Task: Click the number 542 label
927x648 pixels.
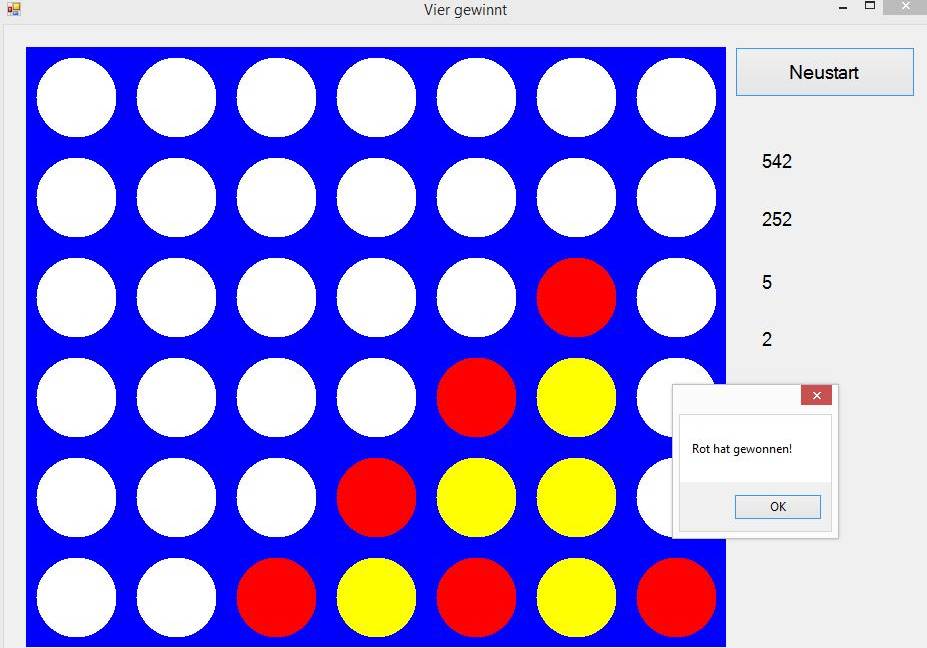Action: 777,161
